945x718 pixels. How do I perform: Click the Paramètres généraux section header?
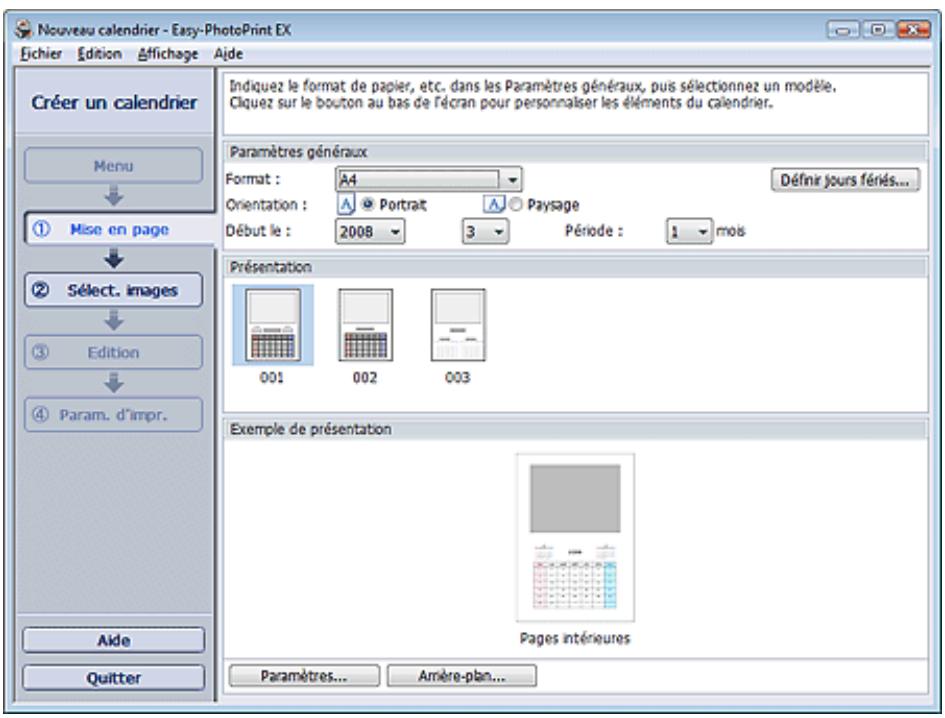[x=576, y=152]
